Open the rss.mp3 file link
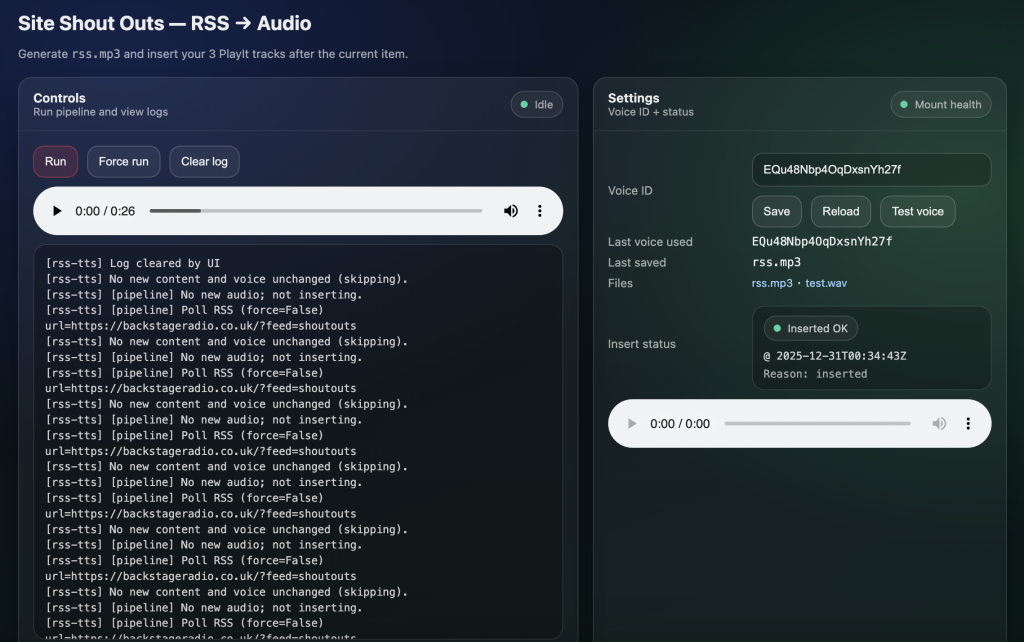This screenshot has width=1024, height=642. [772, 284]
